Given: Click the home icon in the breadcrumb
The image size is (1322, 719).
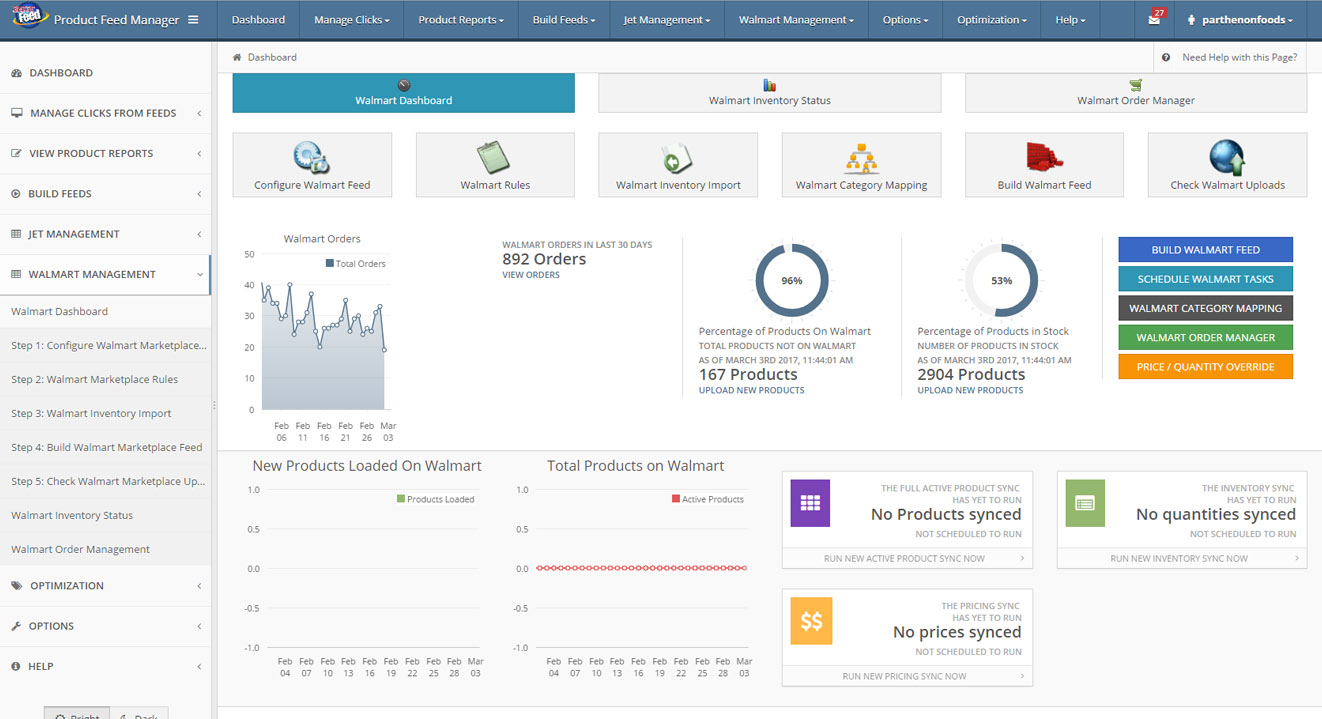Looking at the screenshot, I should (237, 58).
